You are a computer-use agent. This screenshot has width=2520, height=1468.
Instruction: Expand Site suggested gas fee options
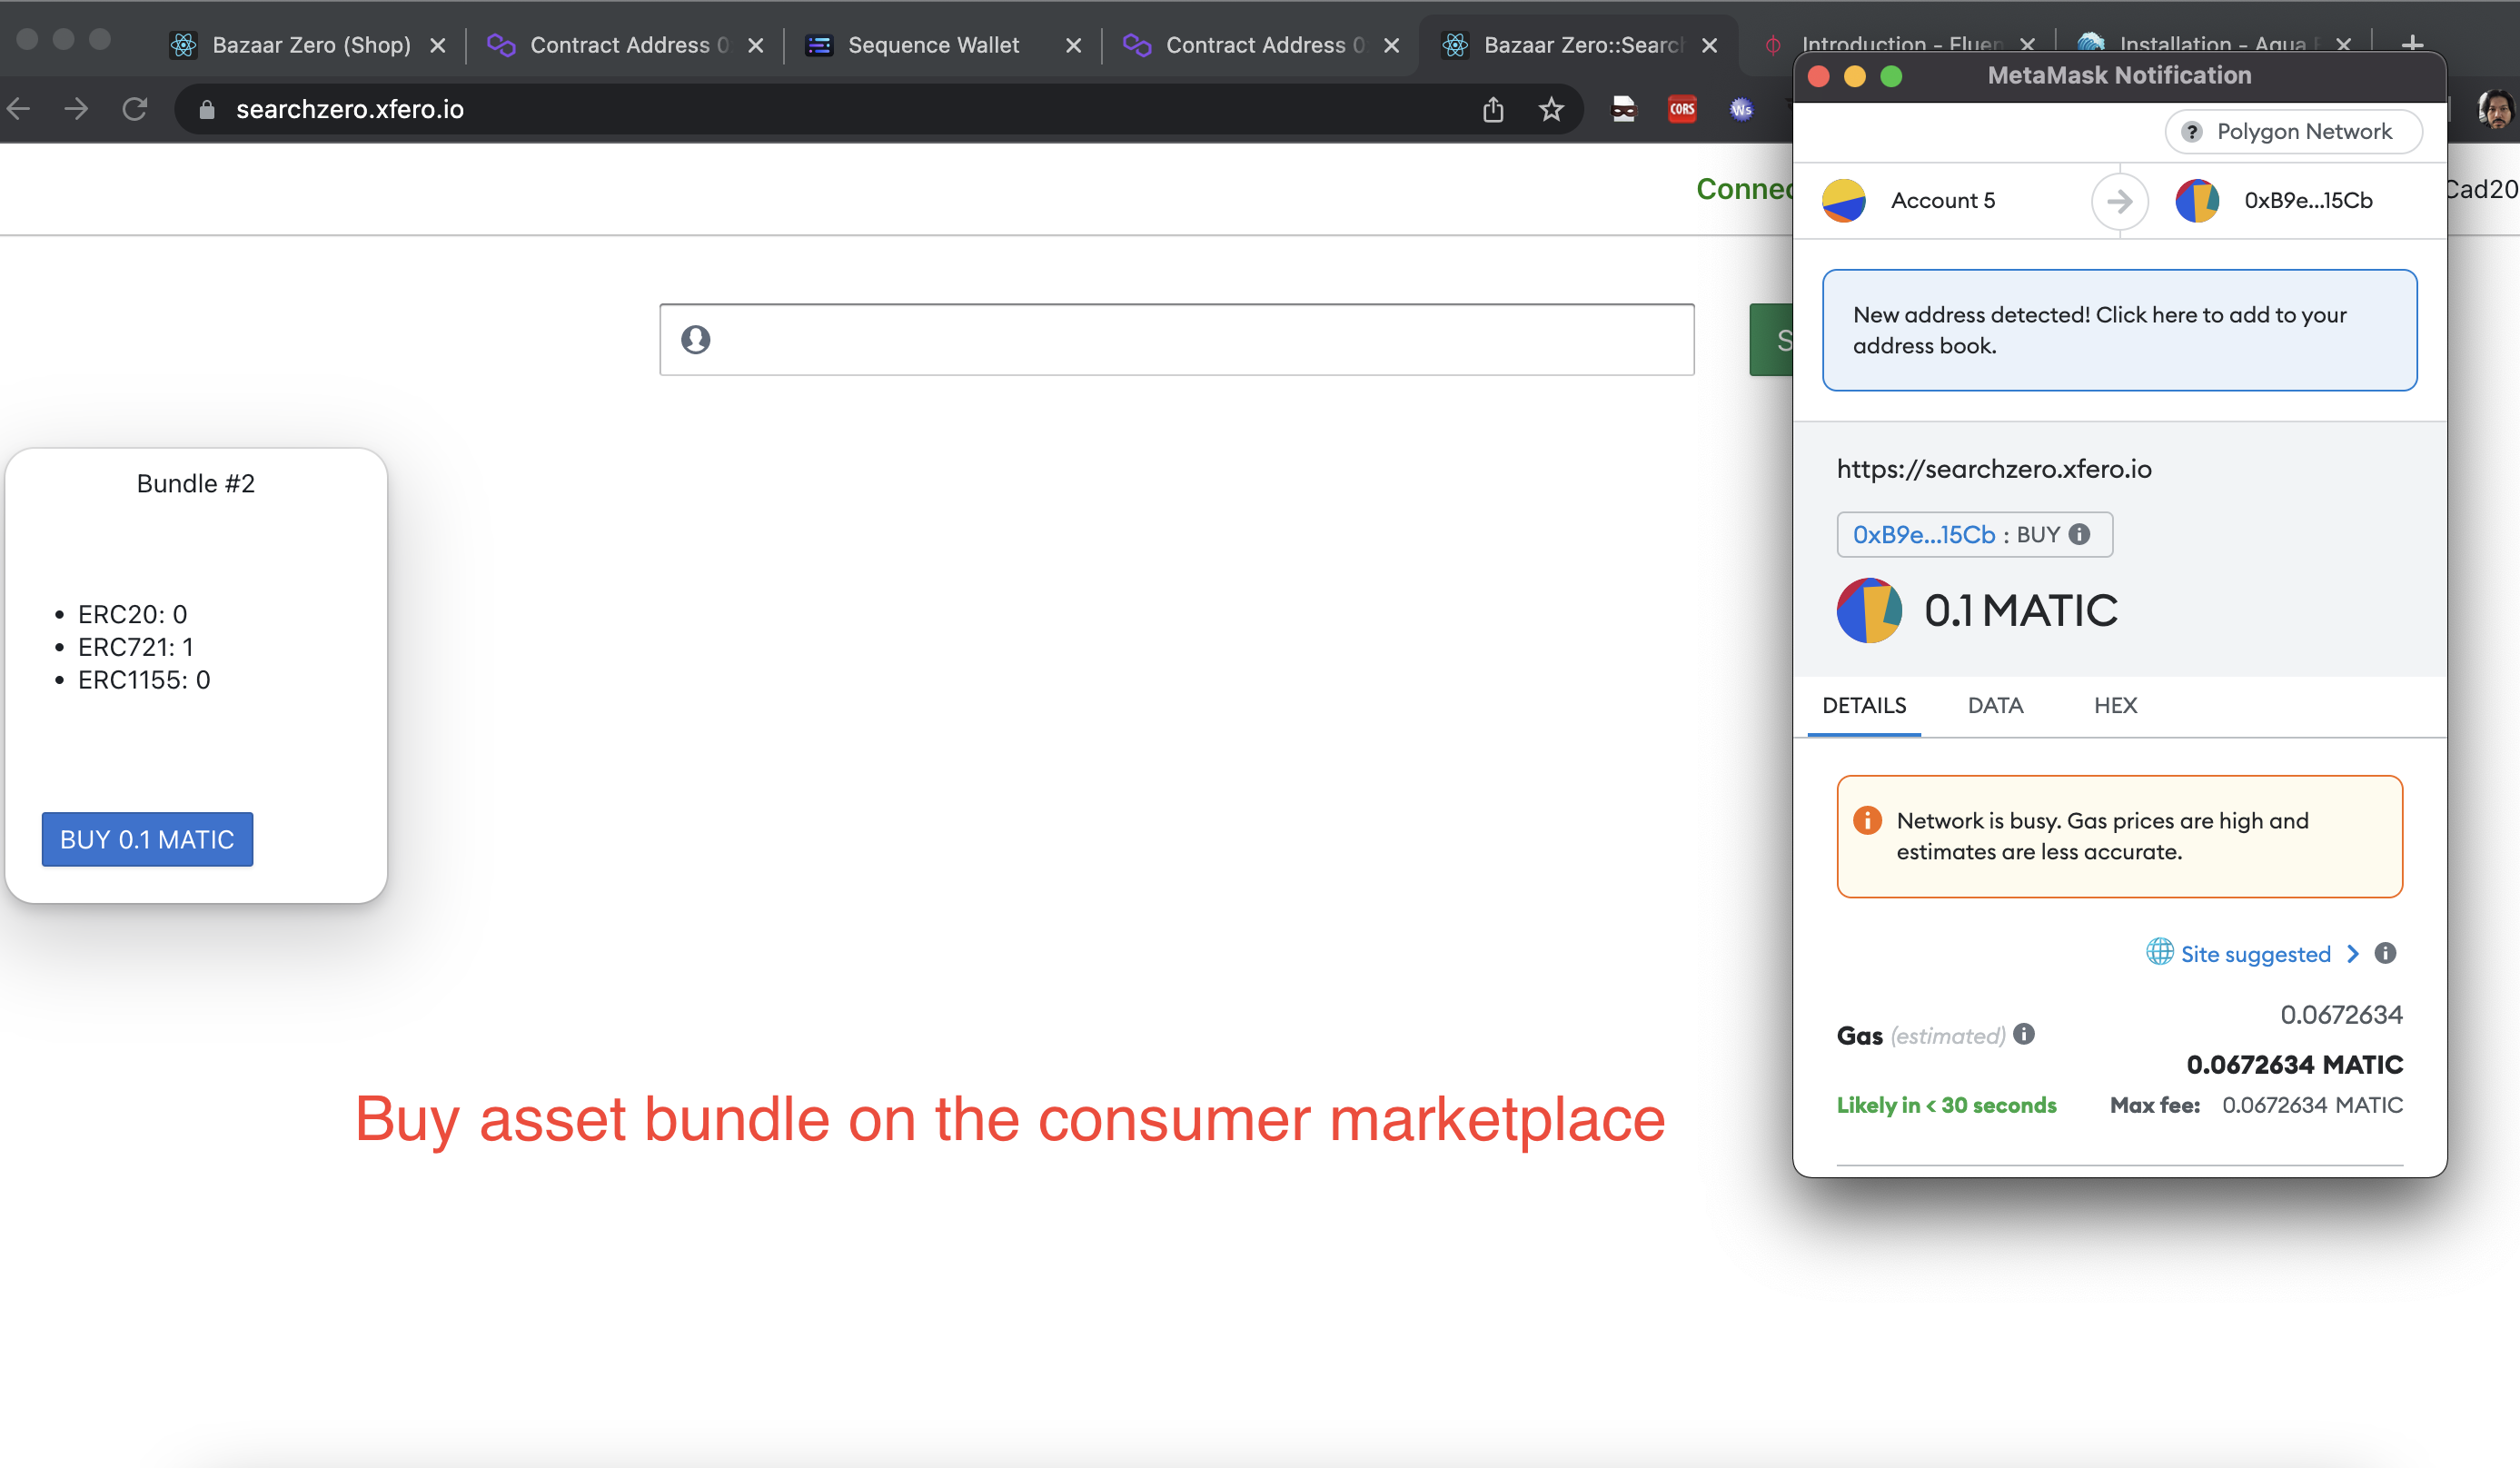(2255, 953)
